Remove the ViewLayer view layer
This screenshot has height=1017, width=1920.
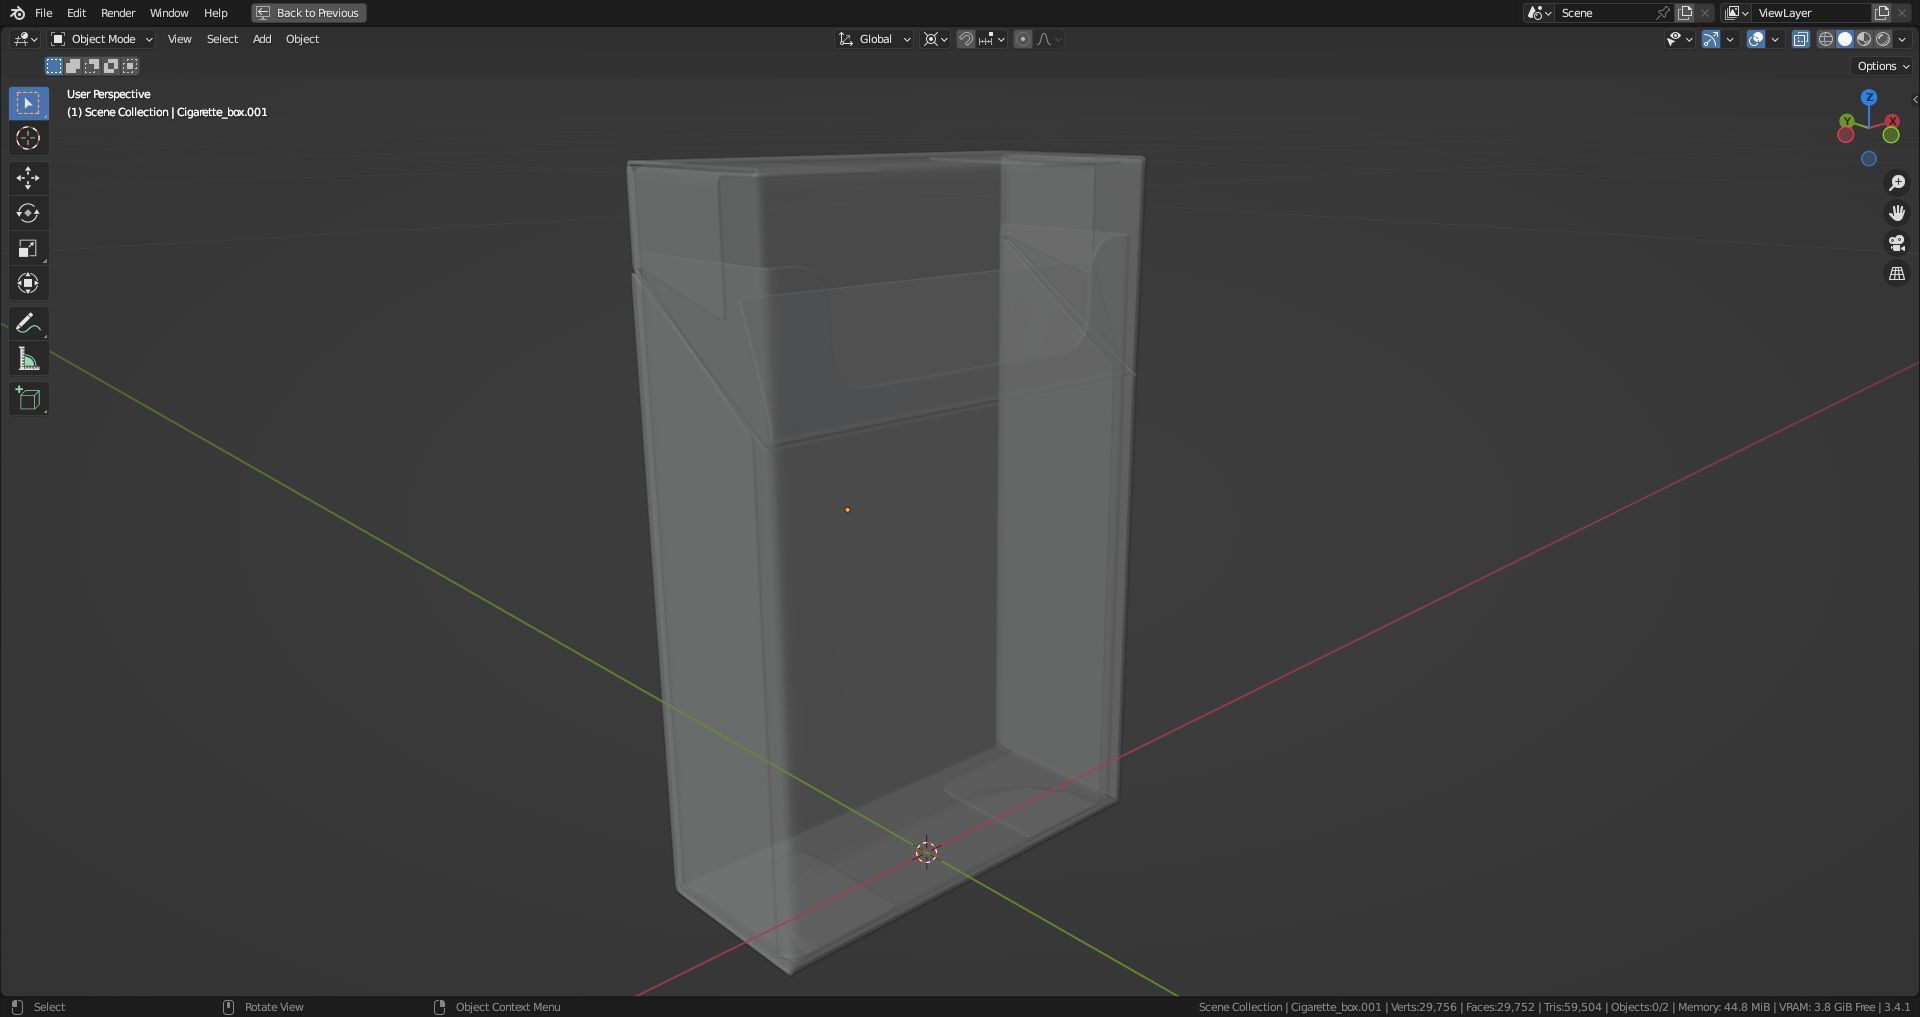coord(1902,13)
